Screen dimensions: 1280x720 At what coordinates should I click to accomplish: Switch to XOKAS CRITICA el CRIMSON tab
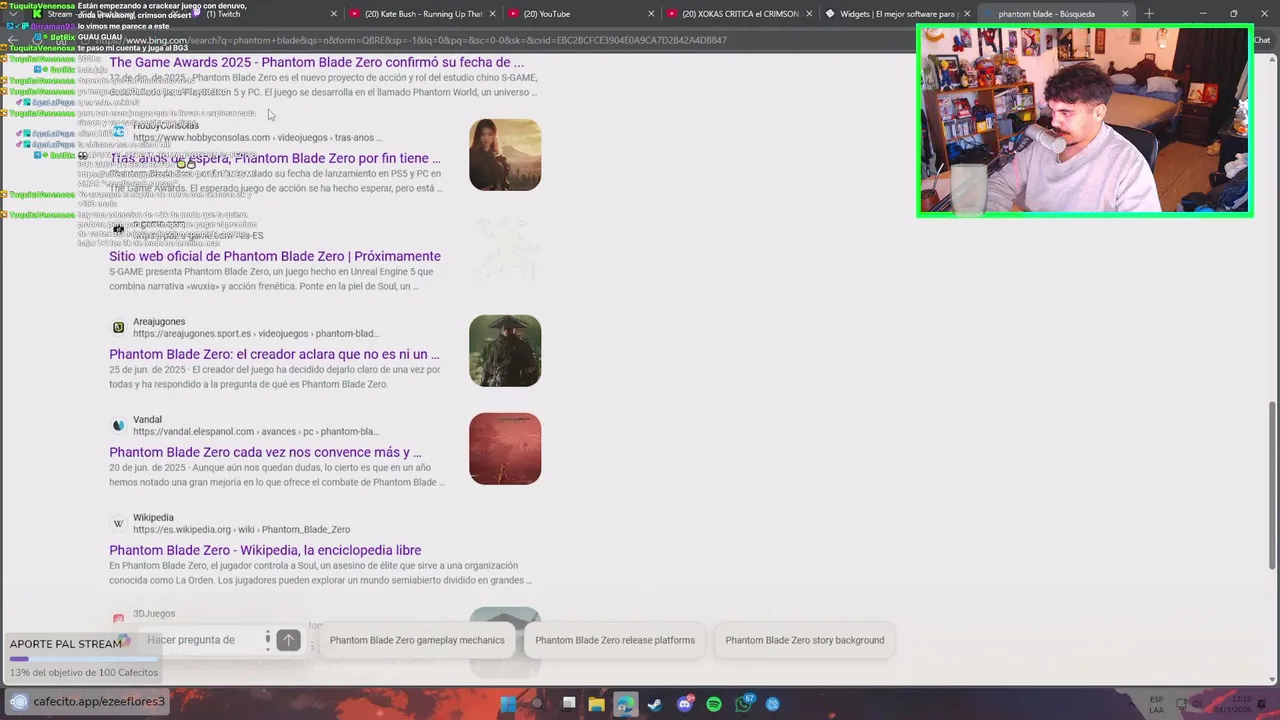[x=740, y=14]
